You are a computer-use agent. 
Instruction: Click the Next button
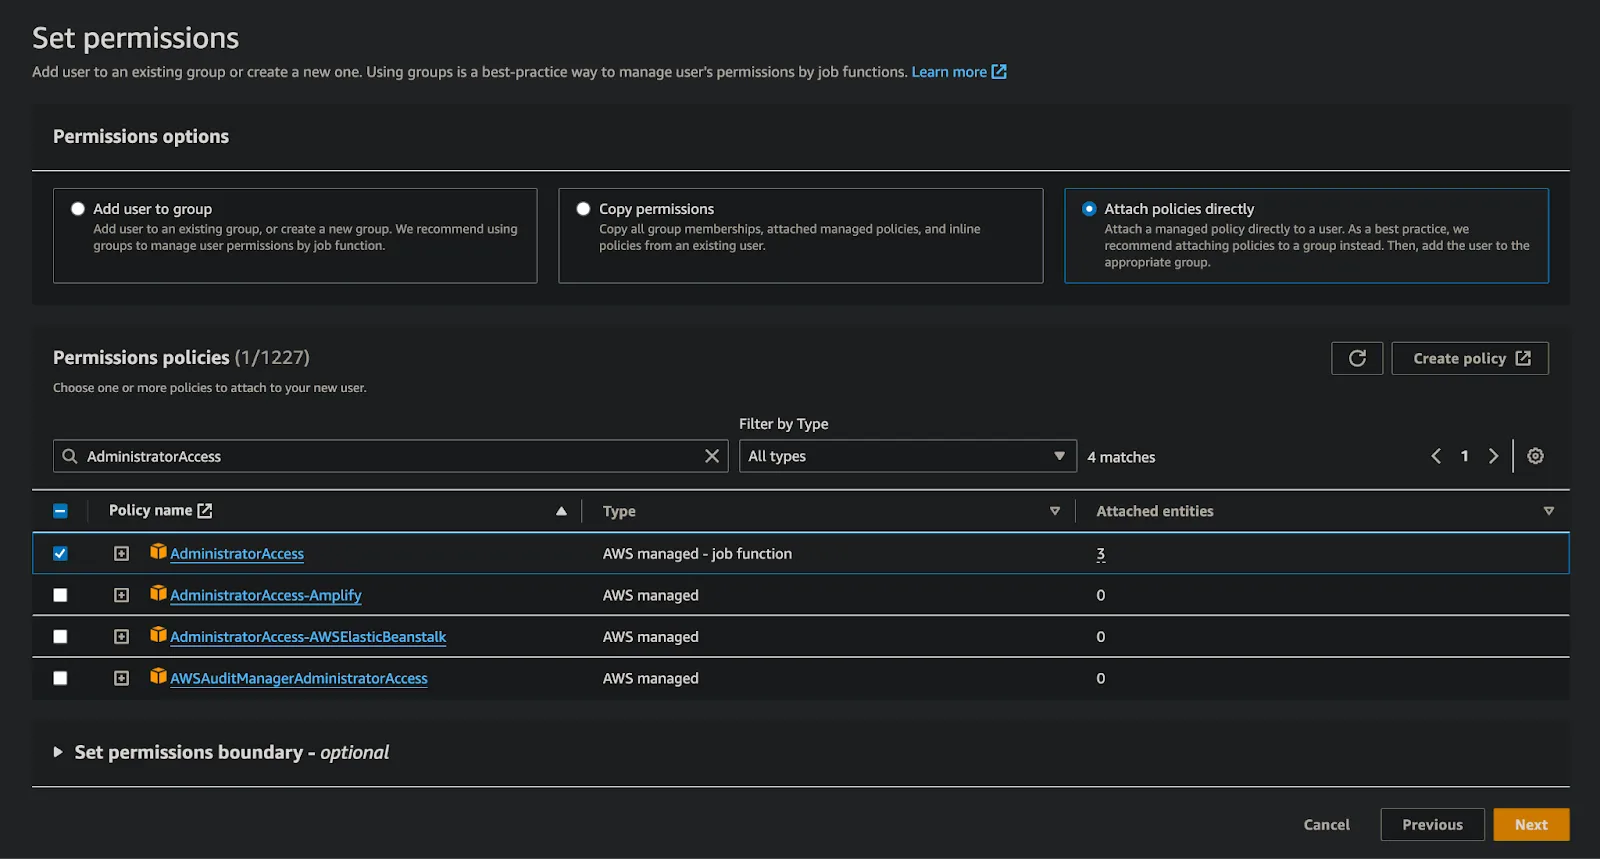(1531, 824)
